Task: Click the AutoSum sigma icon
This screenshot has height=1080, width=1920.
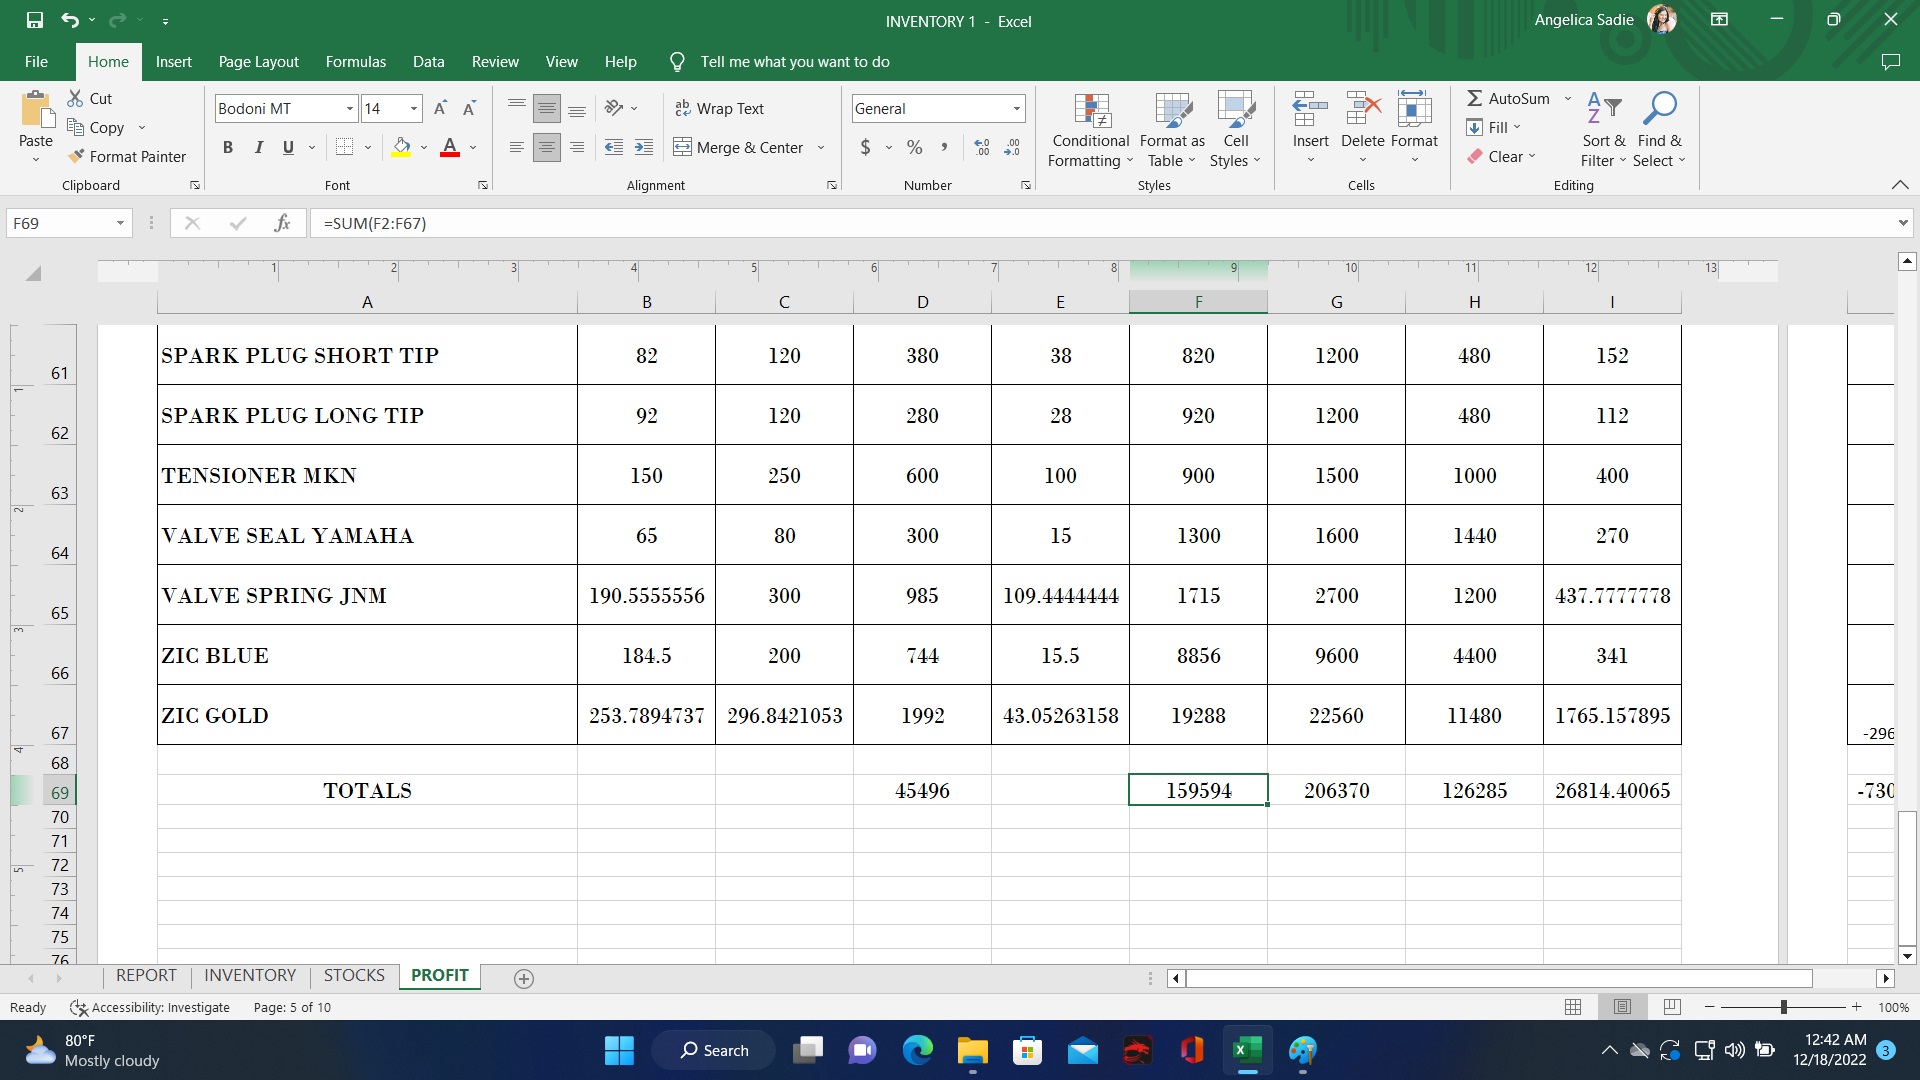Action: 1474,98
